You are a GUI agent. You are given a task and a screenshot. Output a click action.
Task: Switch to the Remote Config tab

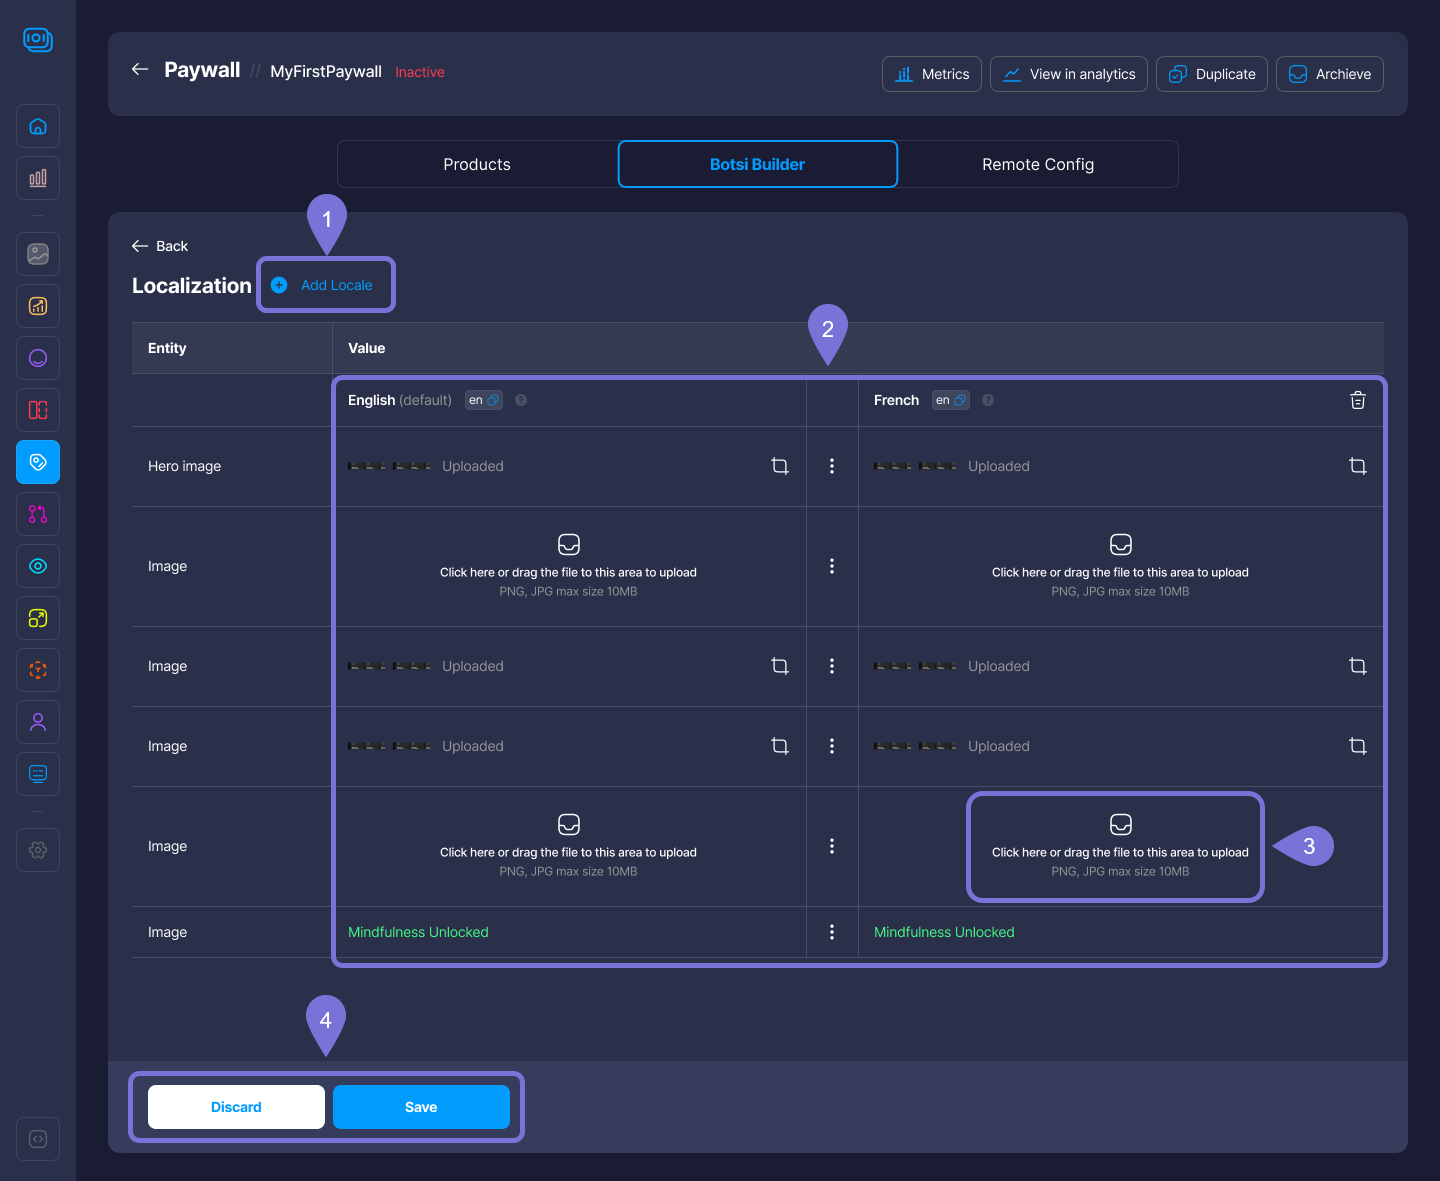(x=1037, y=164)
